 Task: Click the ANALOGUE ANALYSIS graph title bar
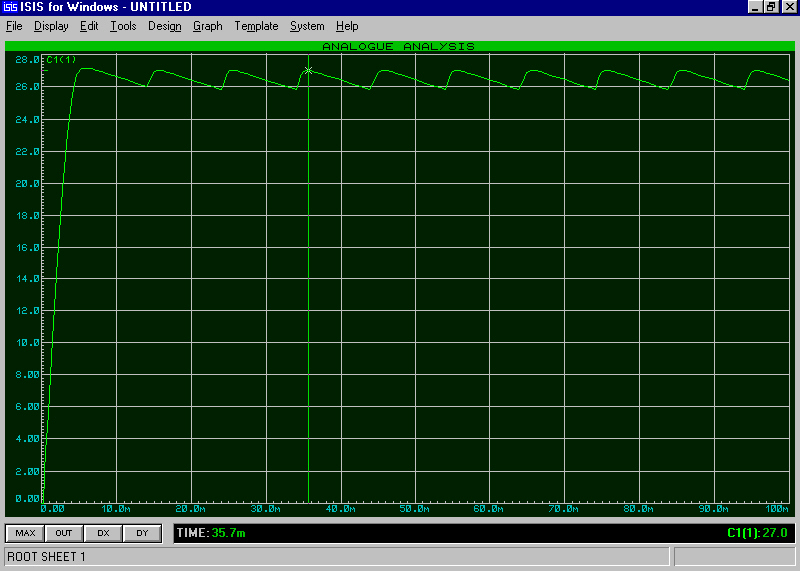click(398, 46)
